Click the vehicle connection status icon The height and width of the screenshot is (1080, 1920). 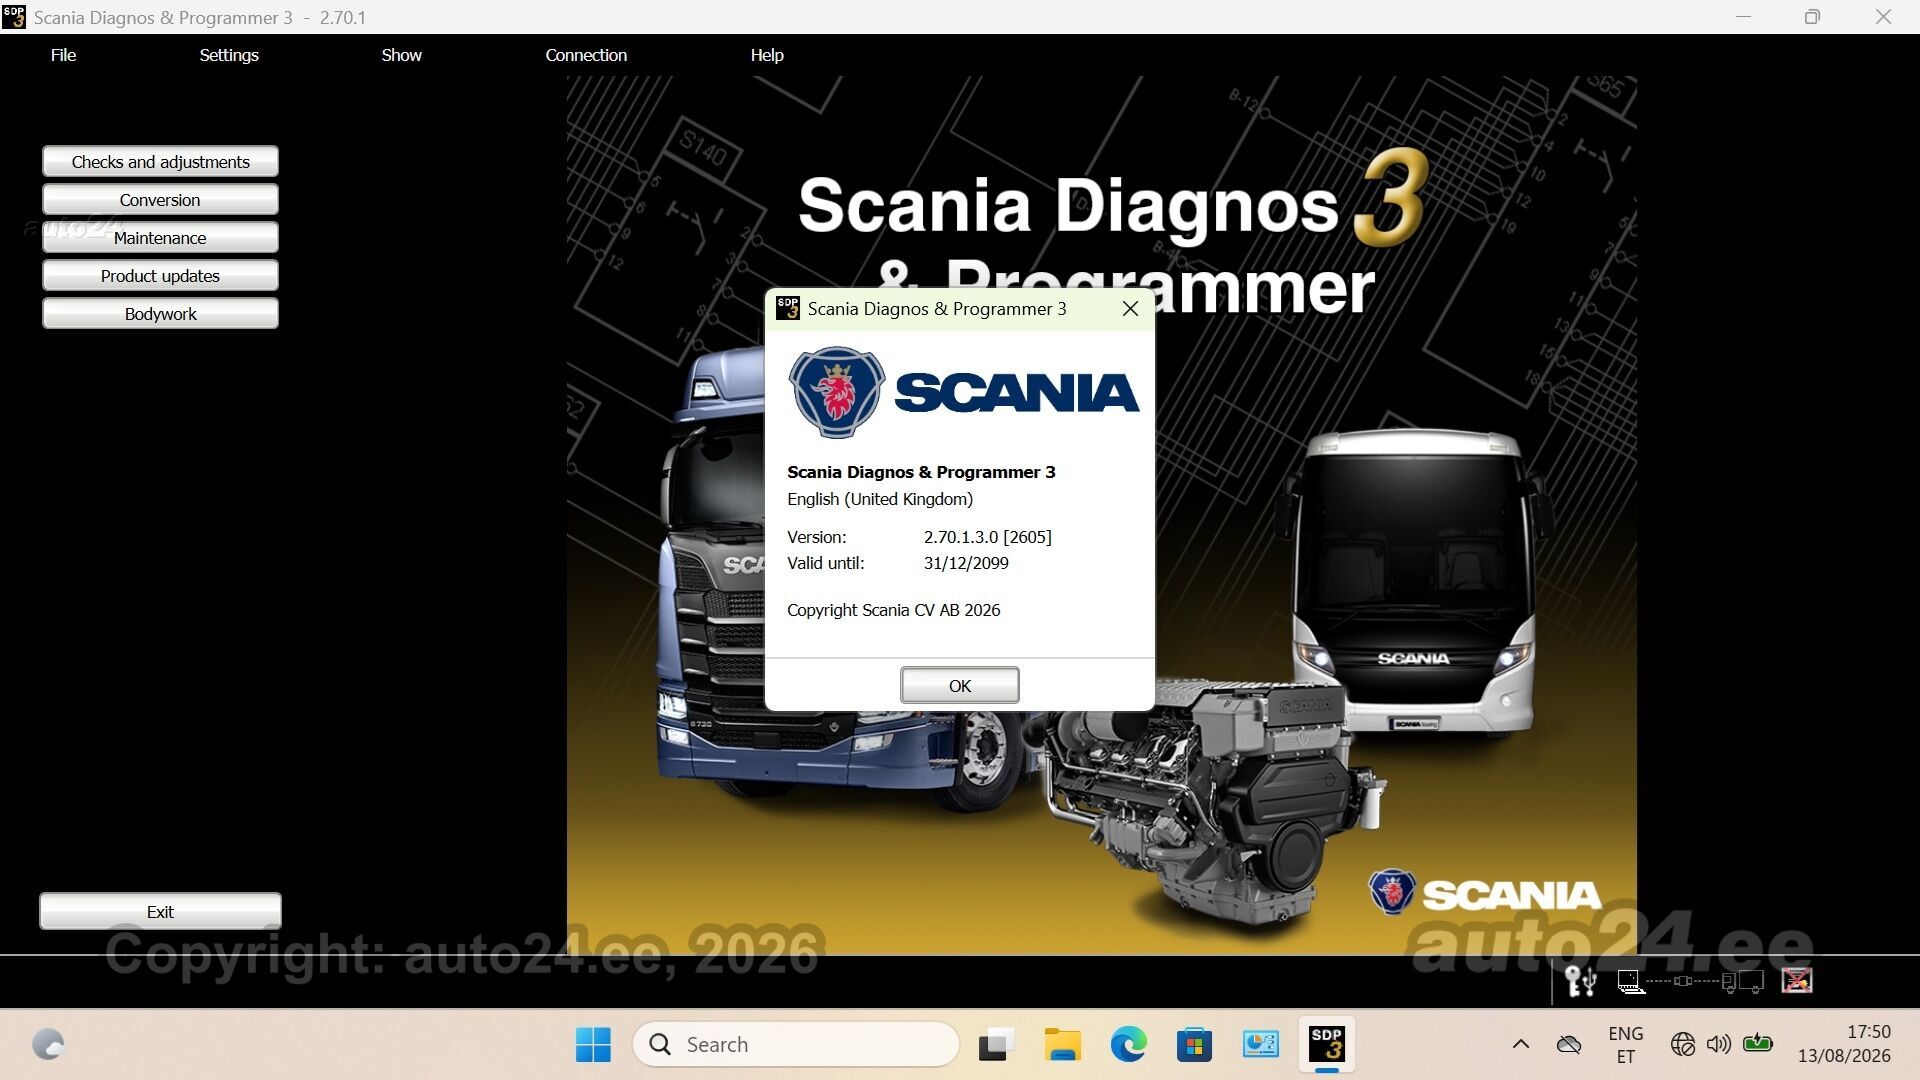tap(1742, 982)
